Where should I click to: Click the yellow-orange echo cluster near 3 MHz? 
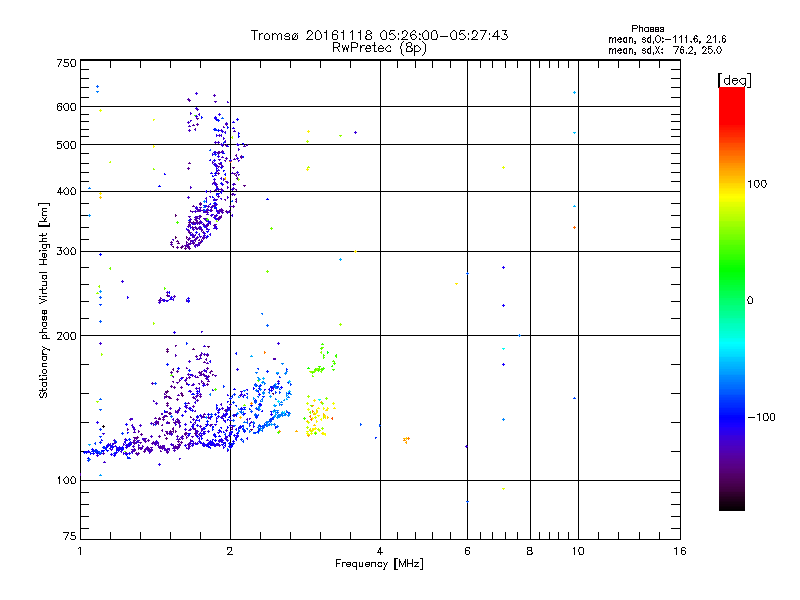319,416
